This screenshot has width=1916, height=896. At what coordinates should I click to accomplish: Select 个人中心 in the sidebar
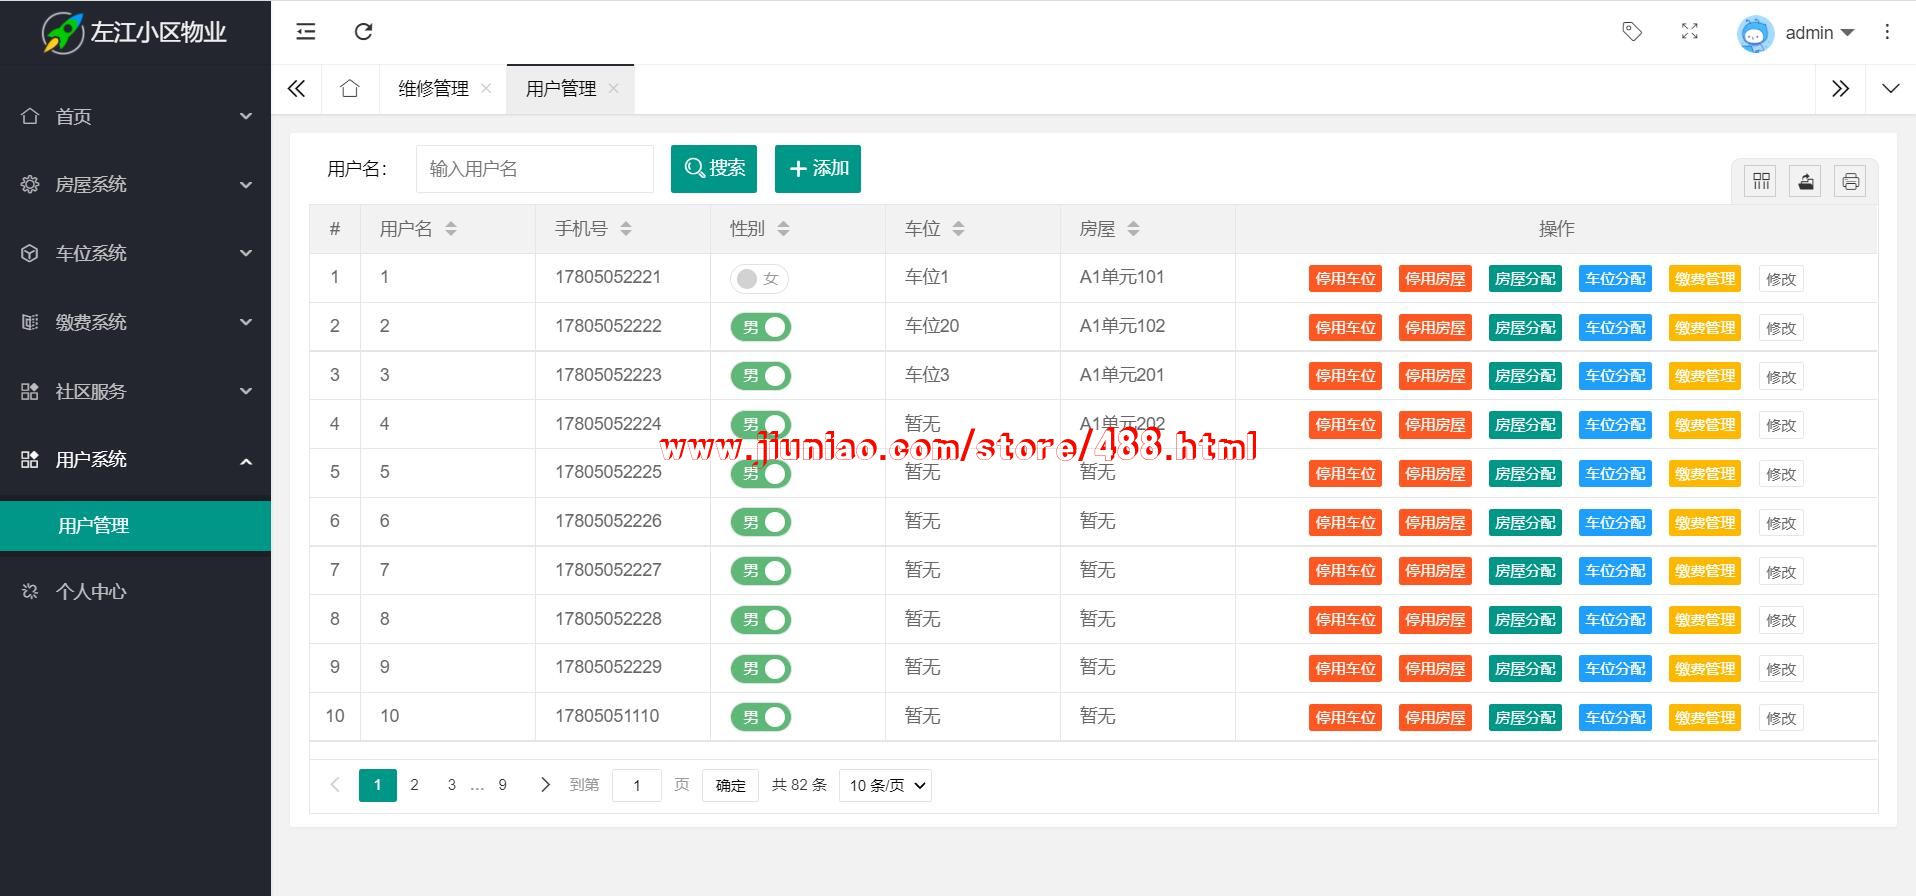click(91, 592)
